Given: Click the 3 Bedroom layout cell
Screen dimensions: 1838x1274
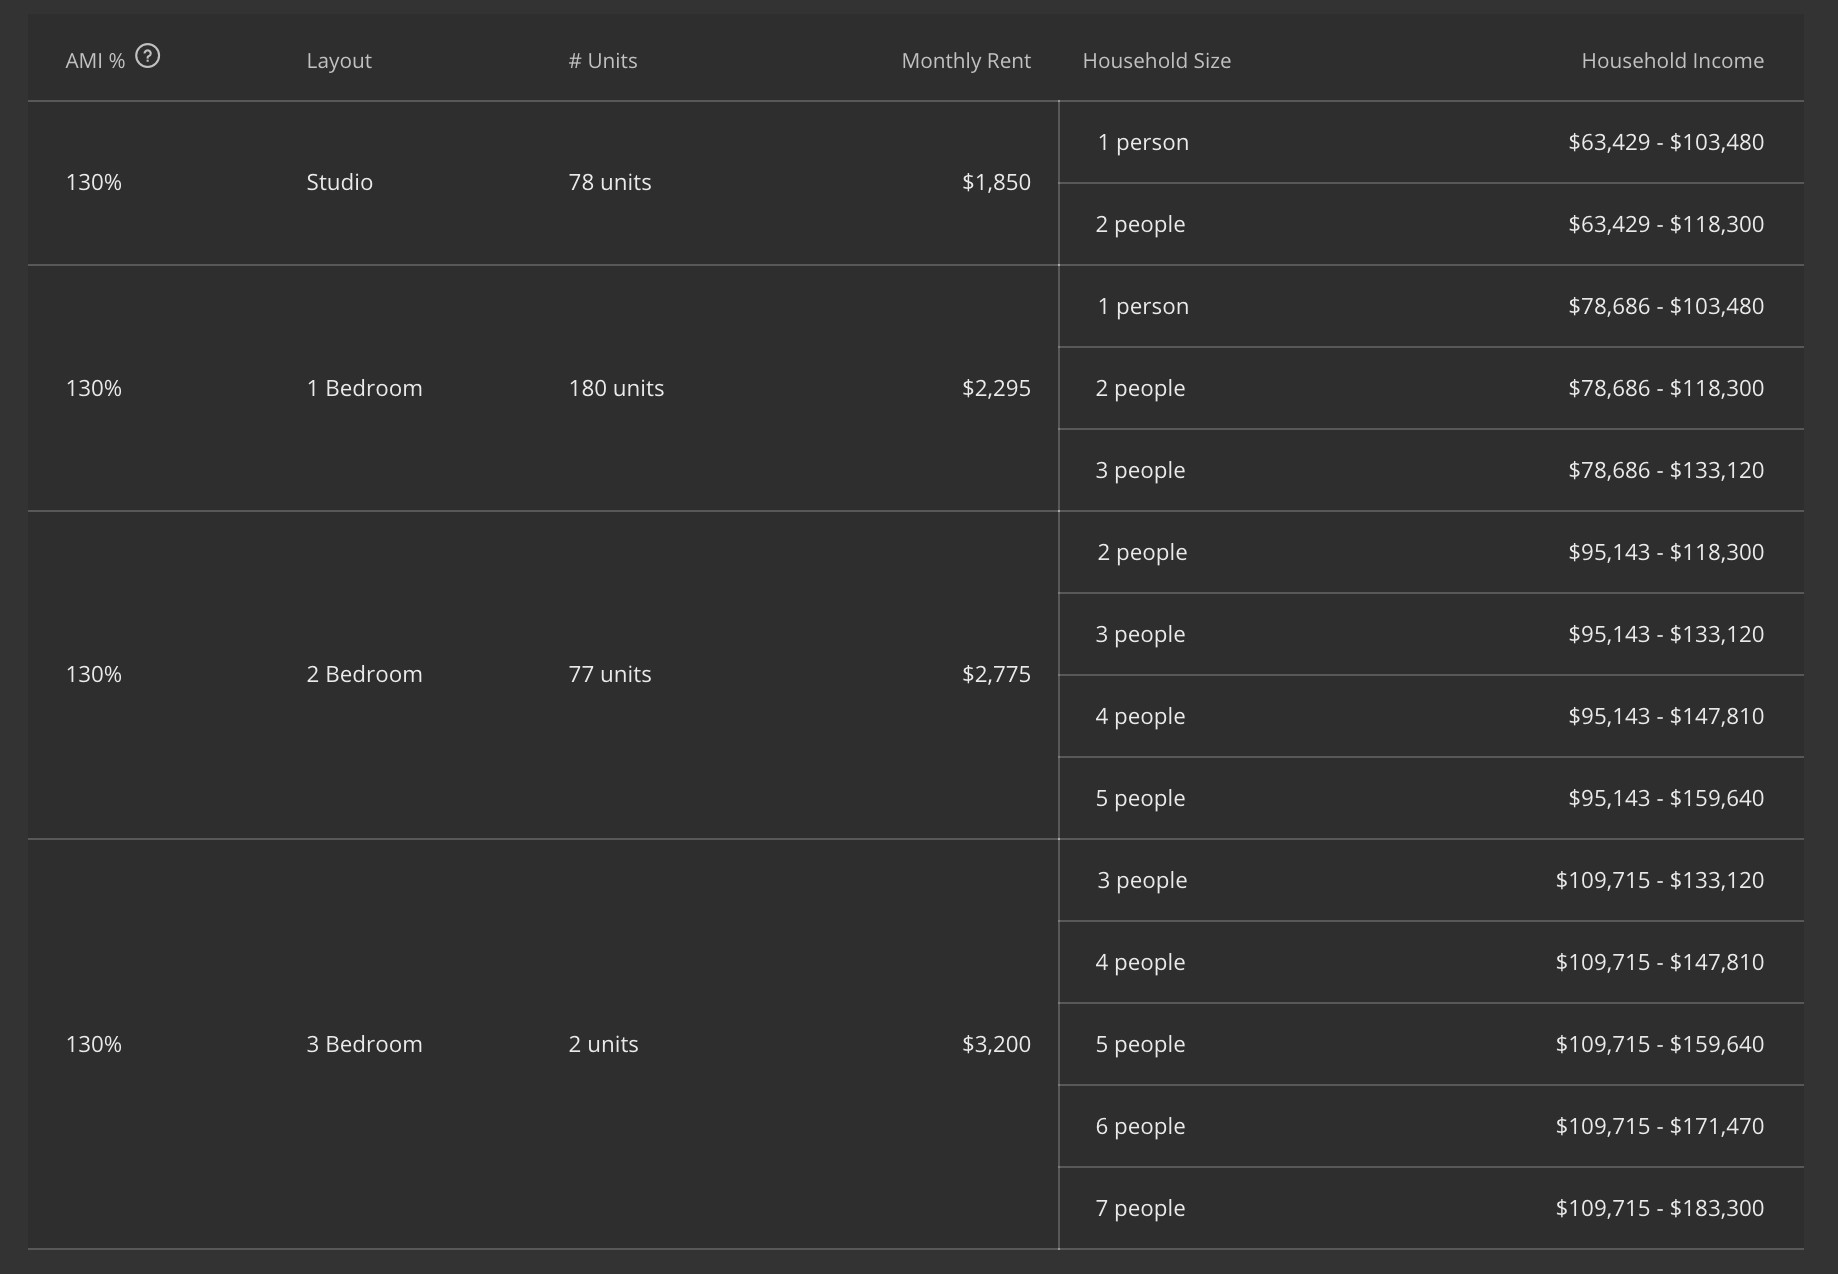Looking at the screenshot, I should 364,1044.
